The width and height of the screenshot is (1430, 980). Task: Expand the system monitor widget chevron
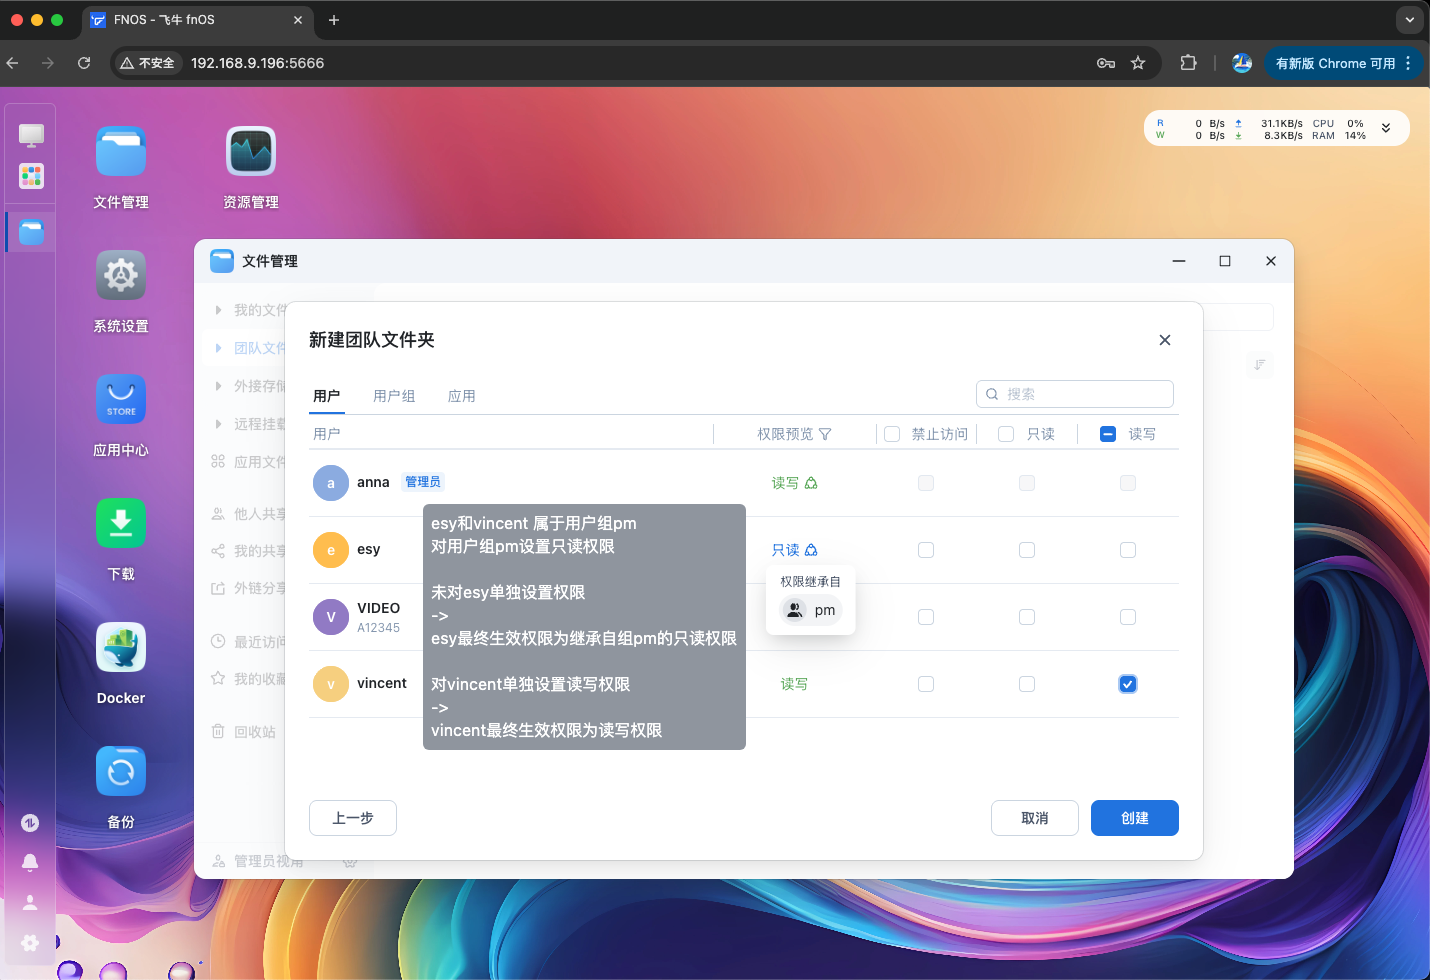coord(1386,128)
